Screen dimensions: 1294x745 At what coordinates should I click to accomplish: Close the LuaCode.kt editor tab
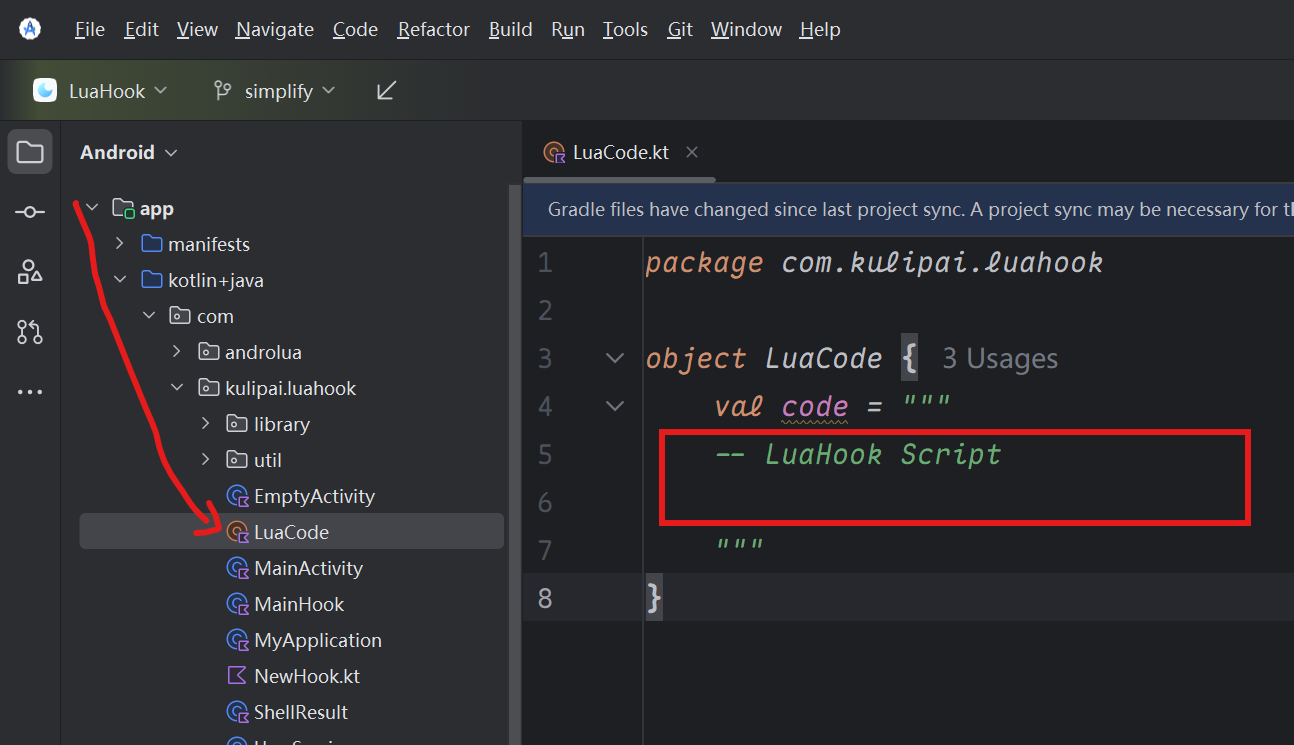tap(692, 152)
